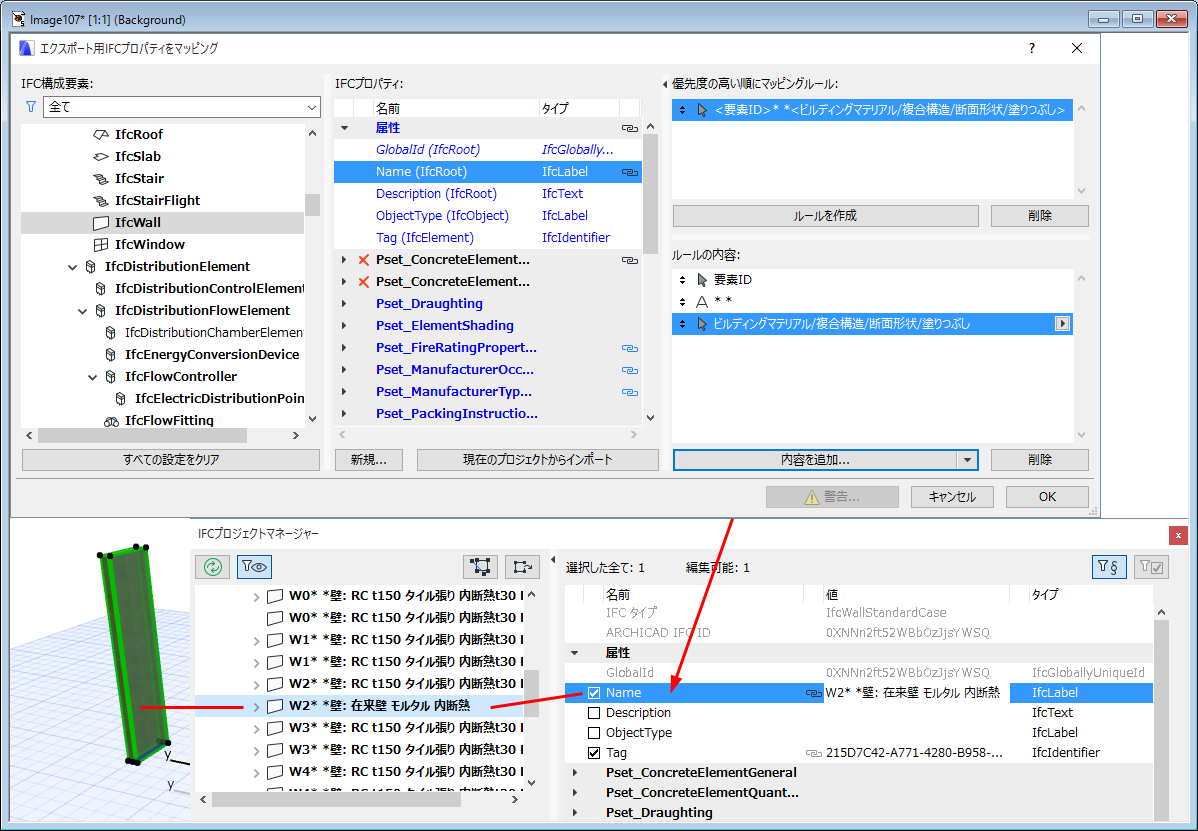Click the link icon on the 属性 header row
Viewport: 1198px width, 831px height.
pyautogui.click(x=630, y=128)
